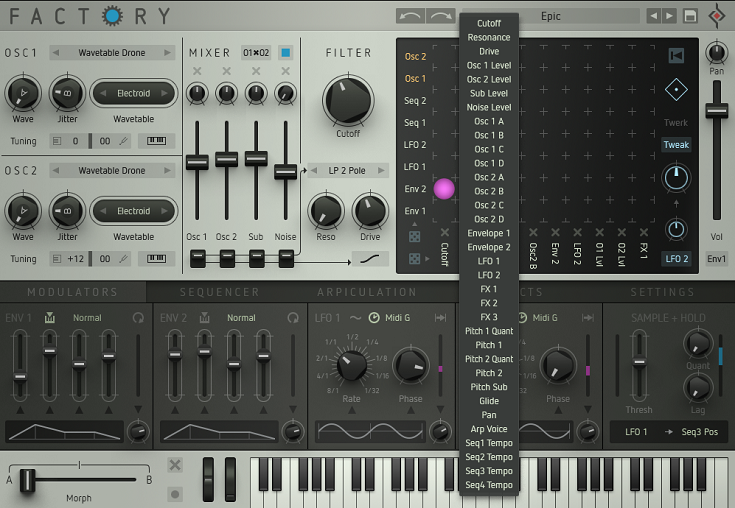This screenshot has width=735, height=508.
Task: Click the Morph A-B slider handle
Action: (x=27, y=481)
